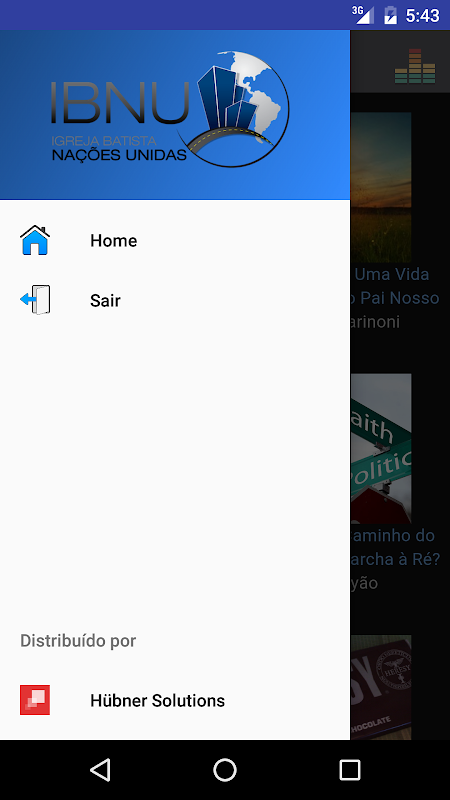Tap the status bar clock

click(x=422, y=15)
